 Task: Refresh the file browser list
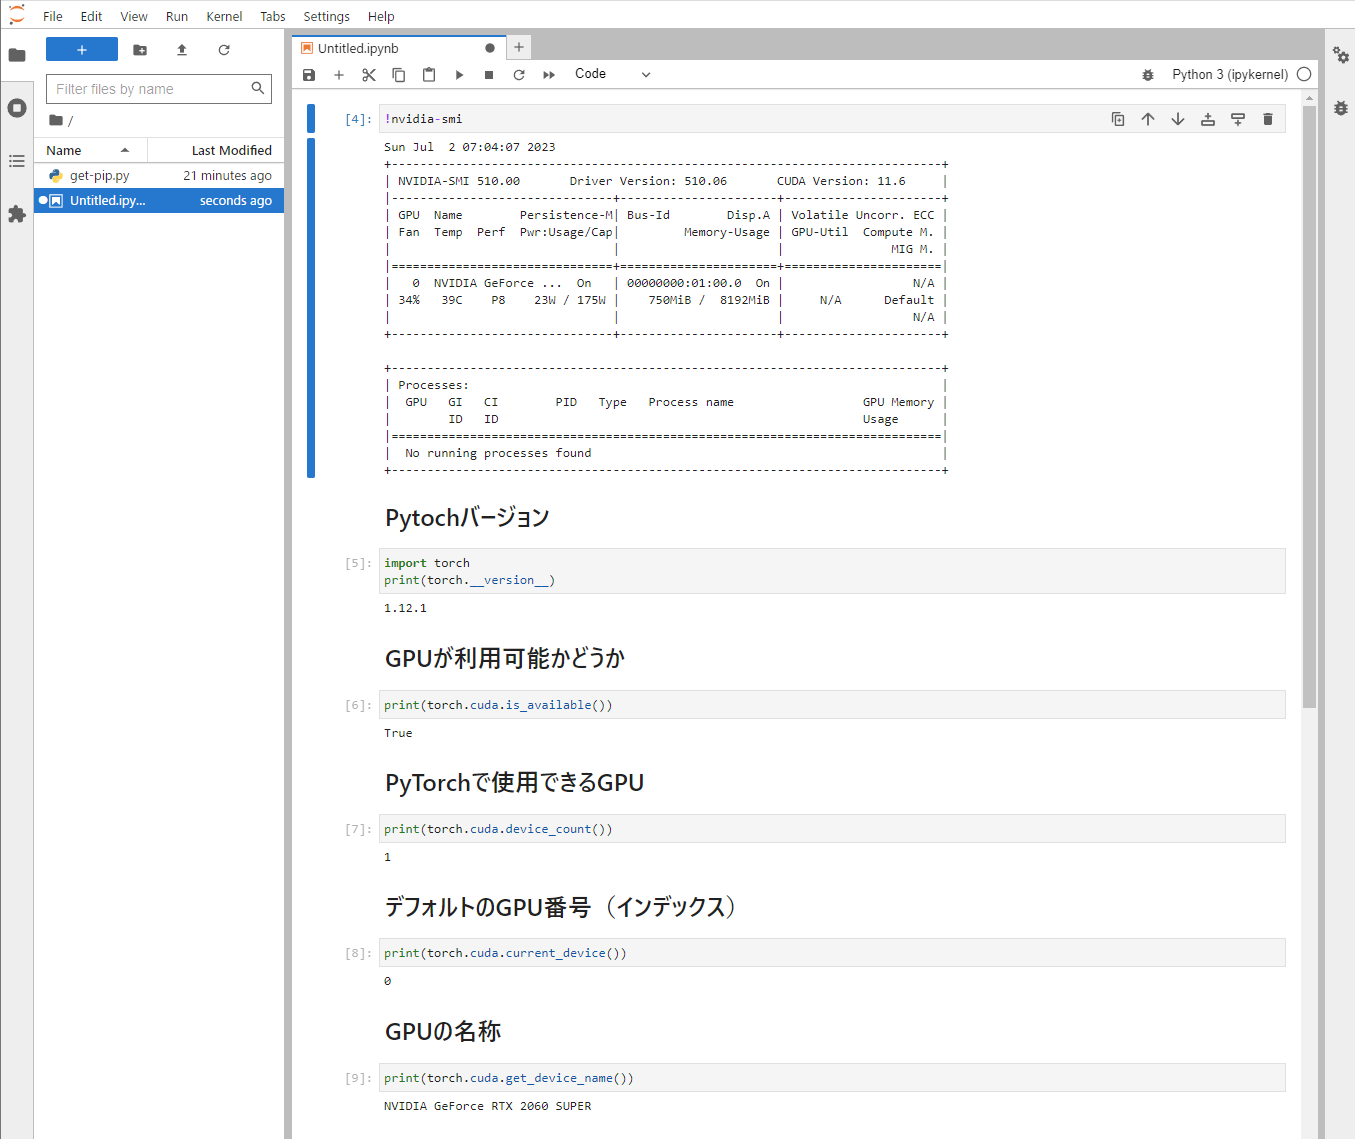tap(224, 50)
